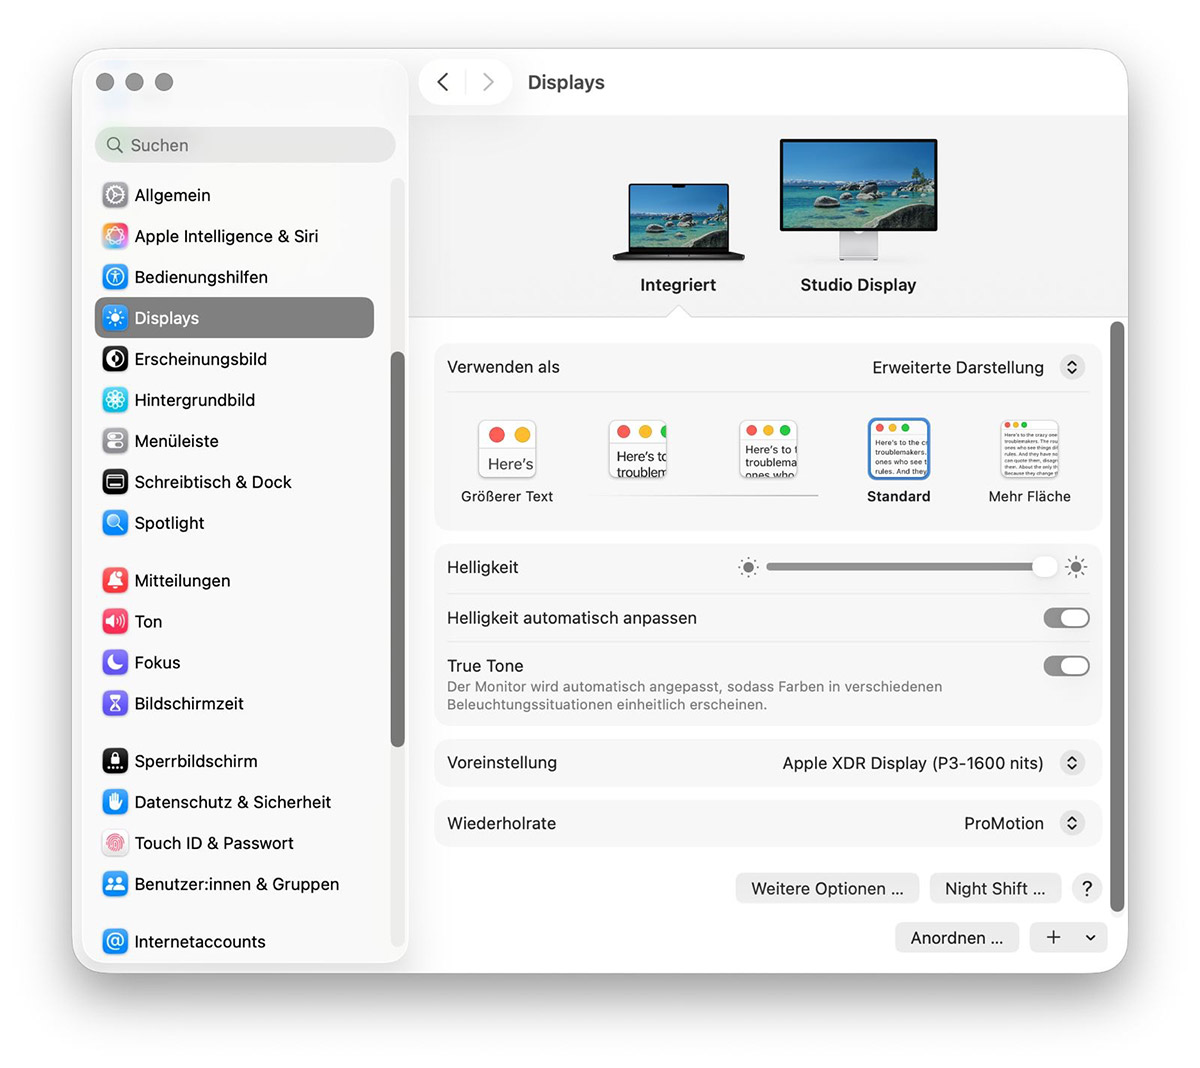Click the Internetaccounts at-sign icon
The height and width of the screenshot is (1068, 1200).
coord(115,942)
